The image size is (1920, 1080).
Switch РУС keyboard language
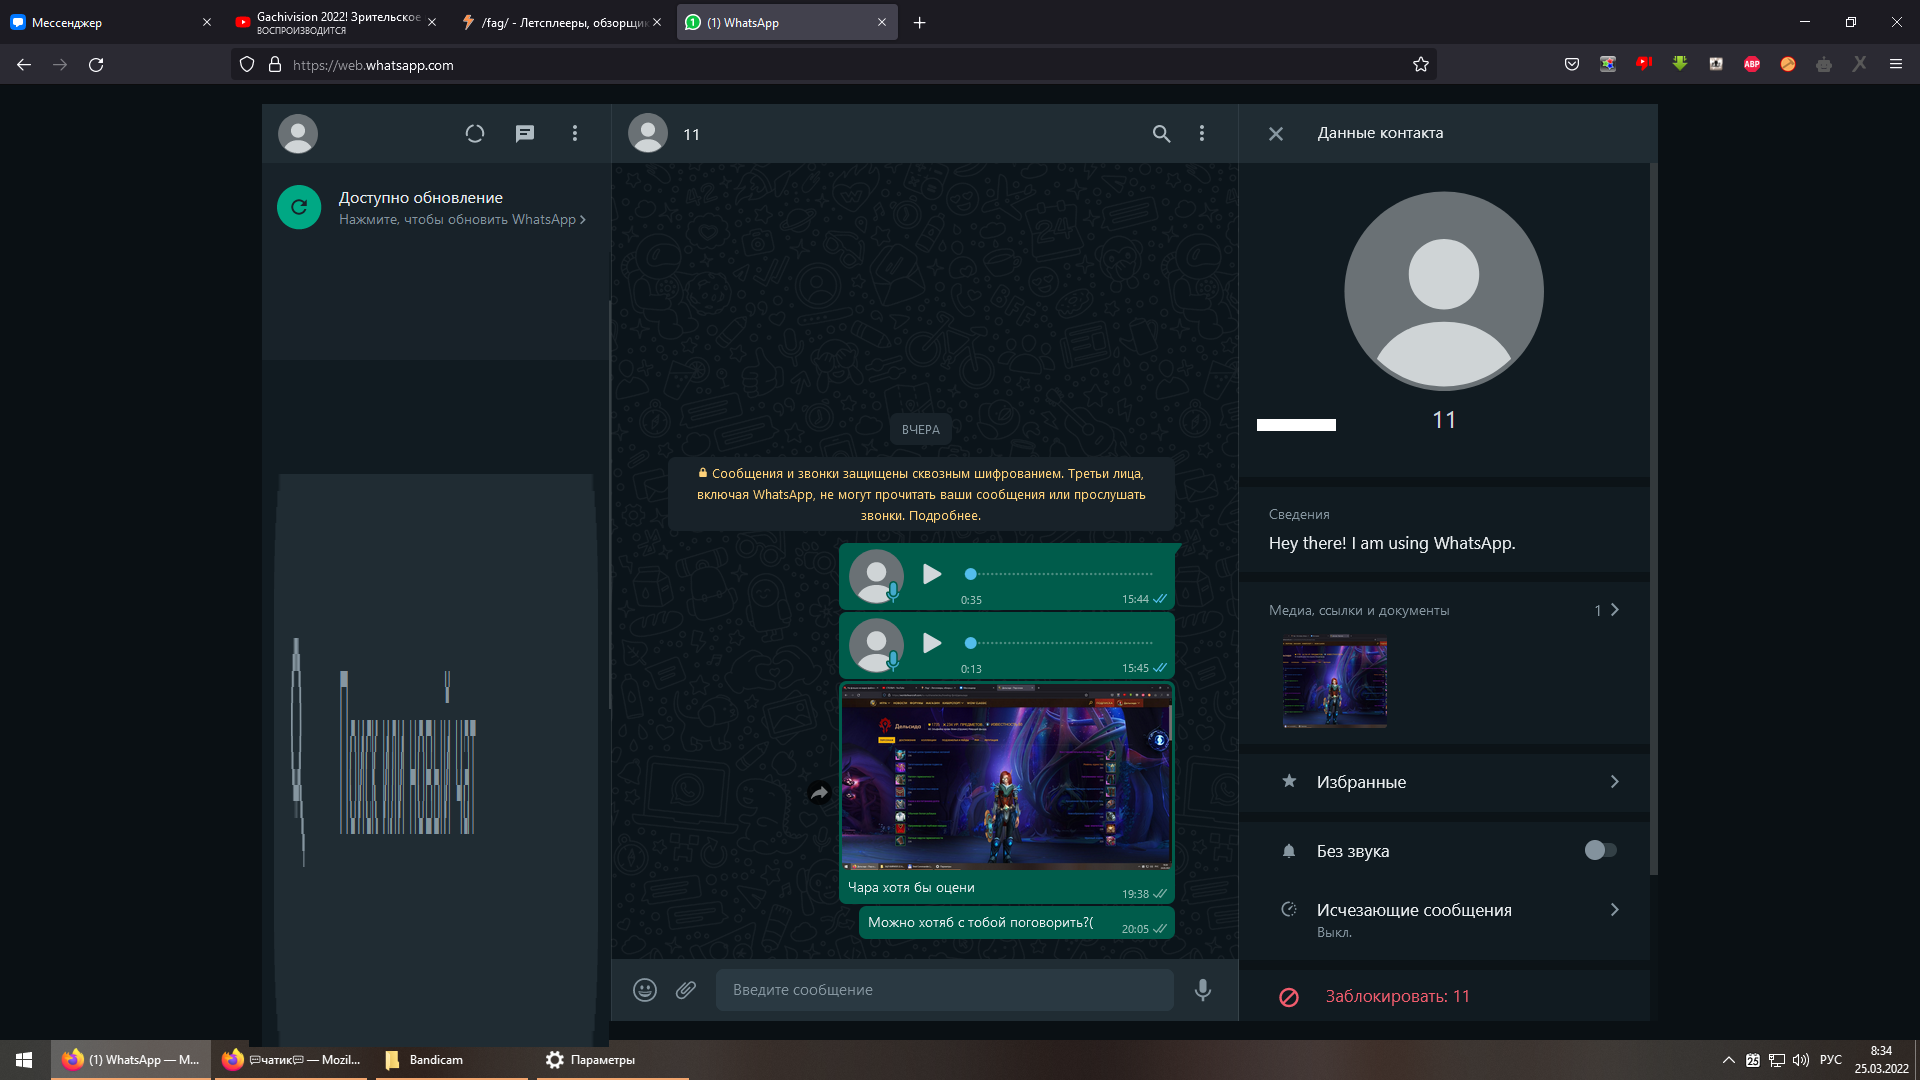1831,1060
